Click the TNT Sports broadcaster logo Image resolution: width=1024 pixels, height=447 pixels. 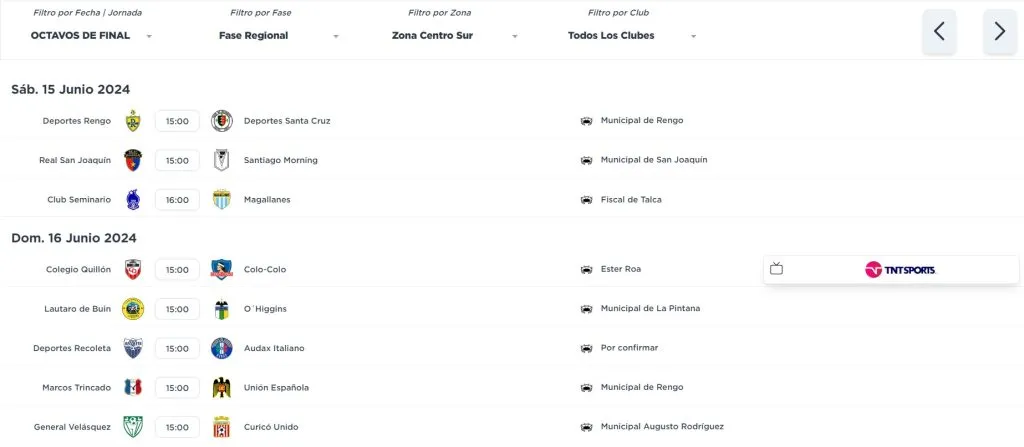coord(900,269)
